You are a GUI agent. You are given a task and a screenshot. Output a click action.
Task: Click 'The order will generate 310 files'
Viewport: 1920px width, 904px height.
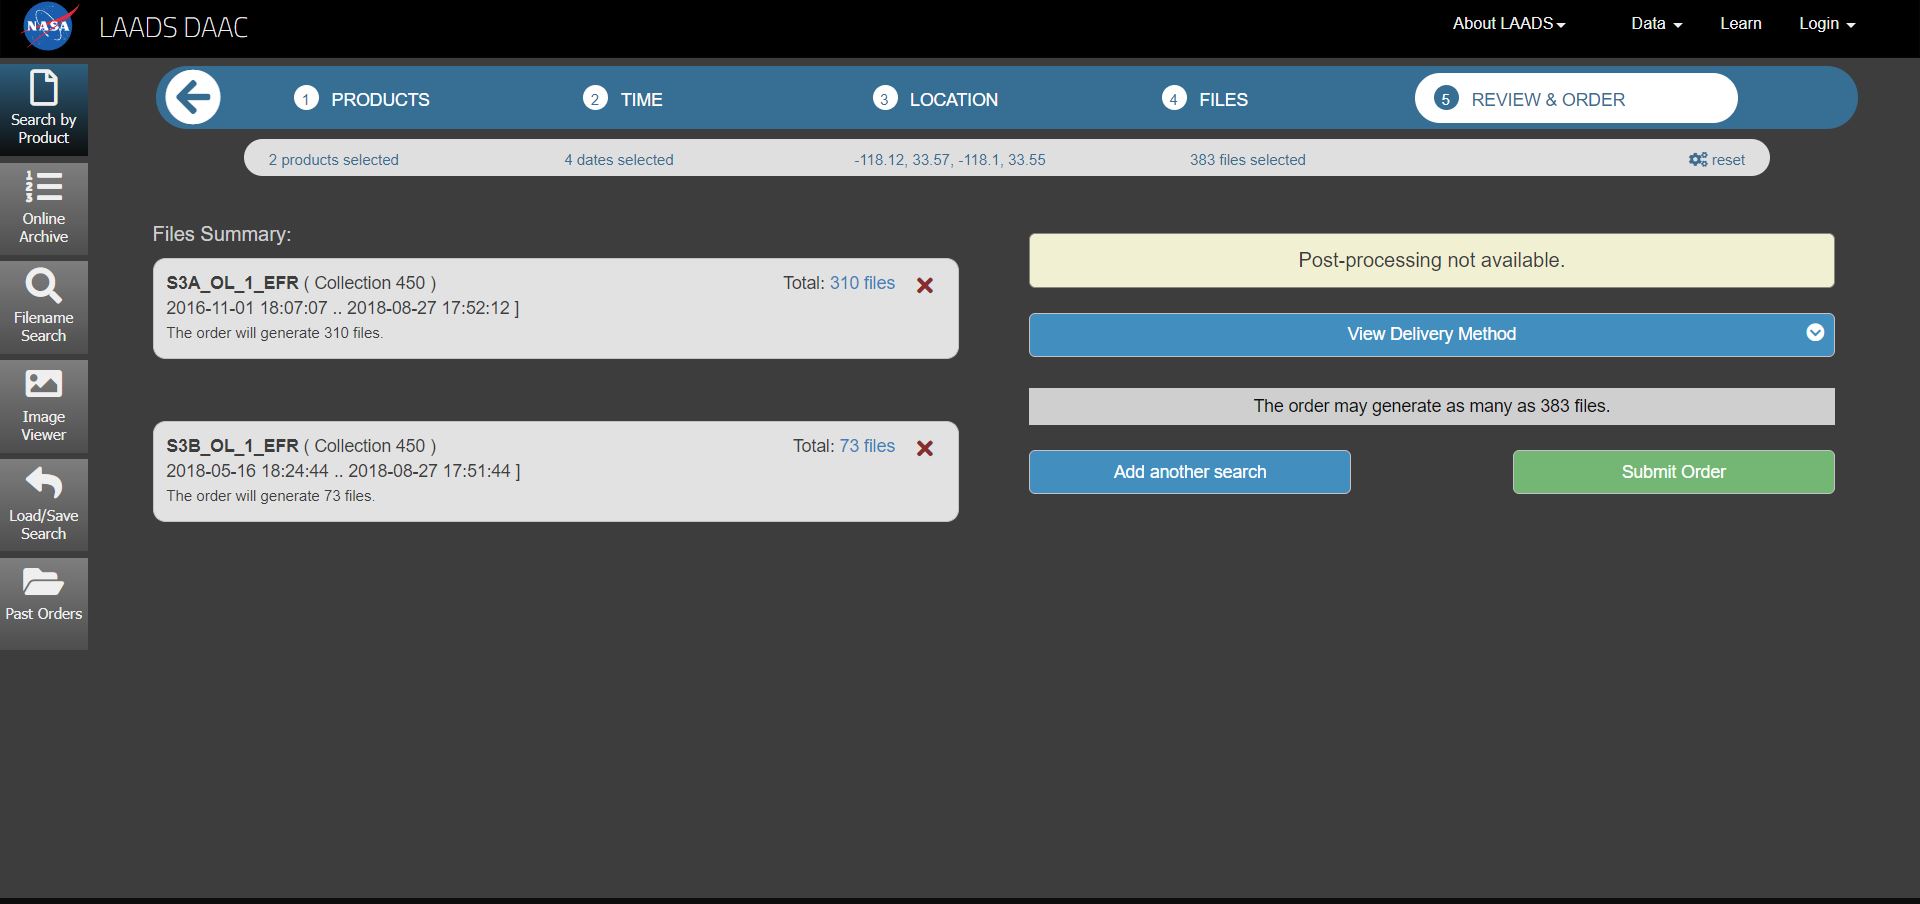click(274, 333)
